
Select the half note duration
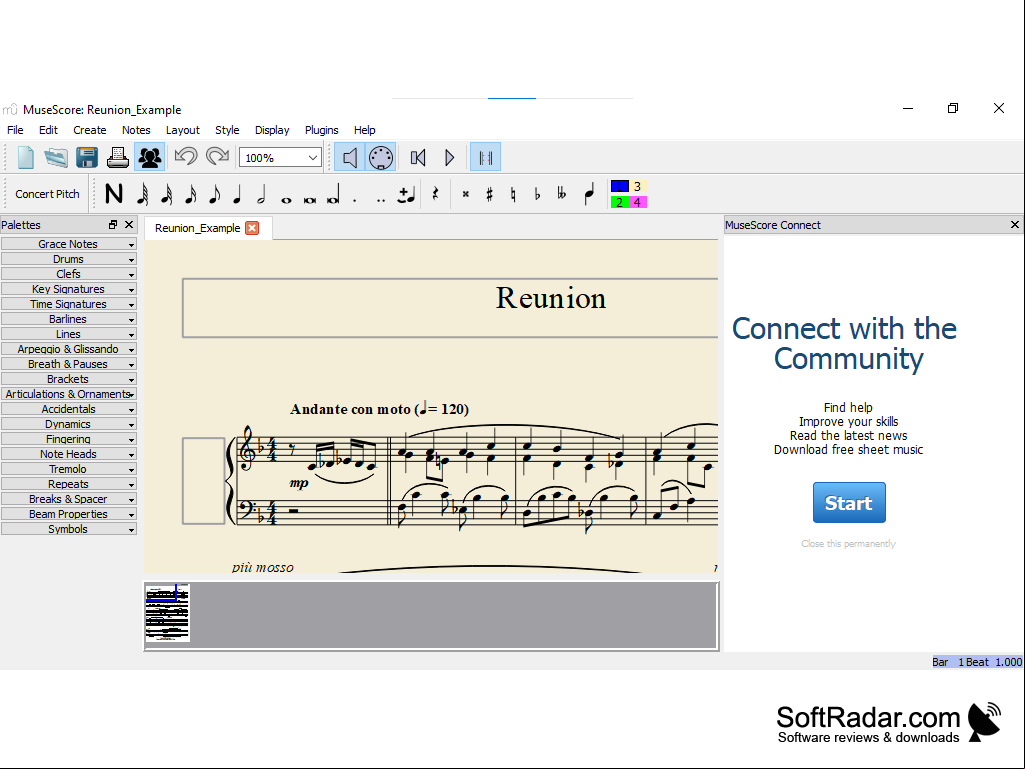click(x=261, y=194)
